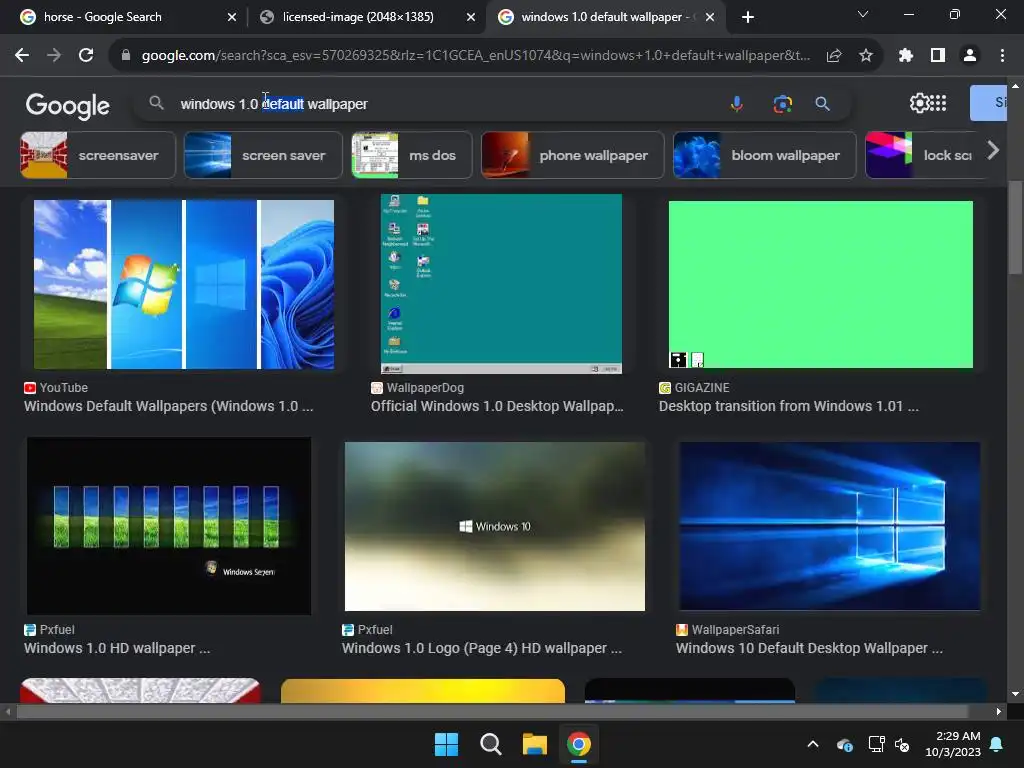Show hidden system tray icons
The height and width of the screenshot is (768, 1024).
coord(813,744)
